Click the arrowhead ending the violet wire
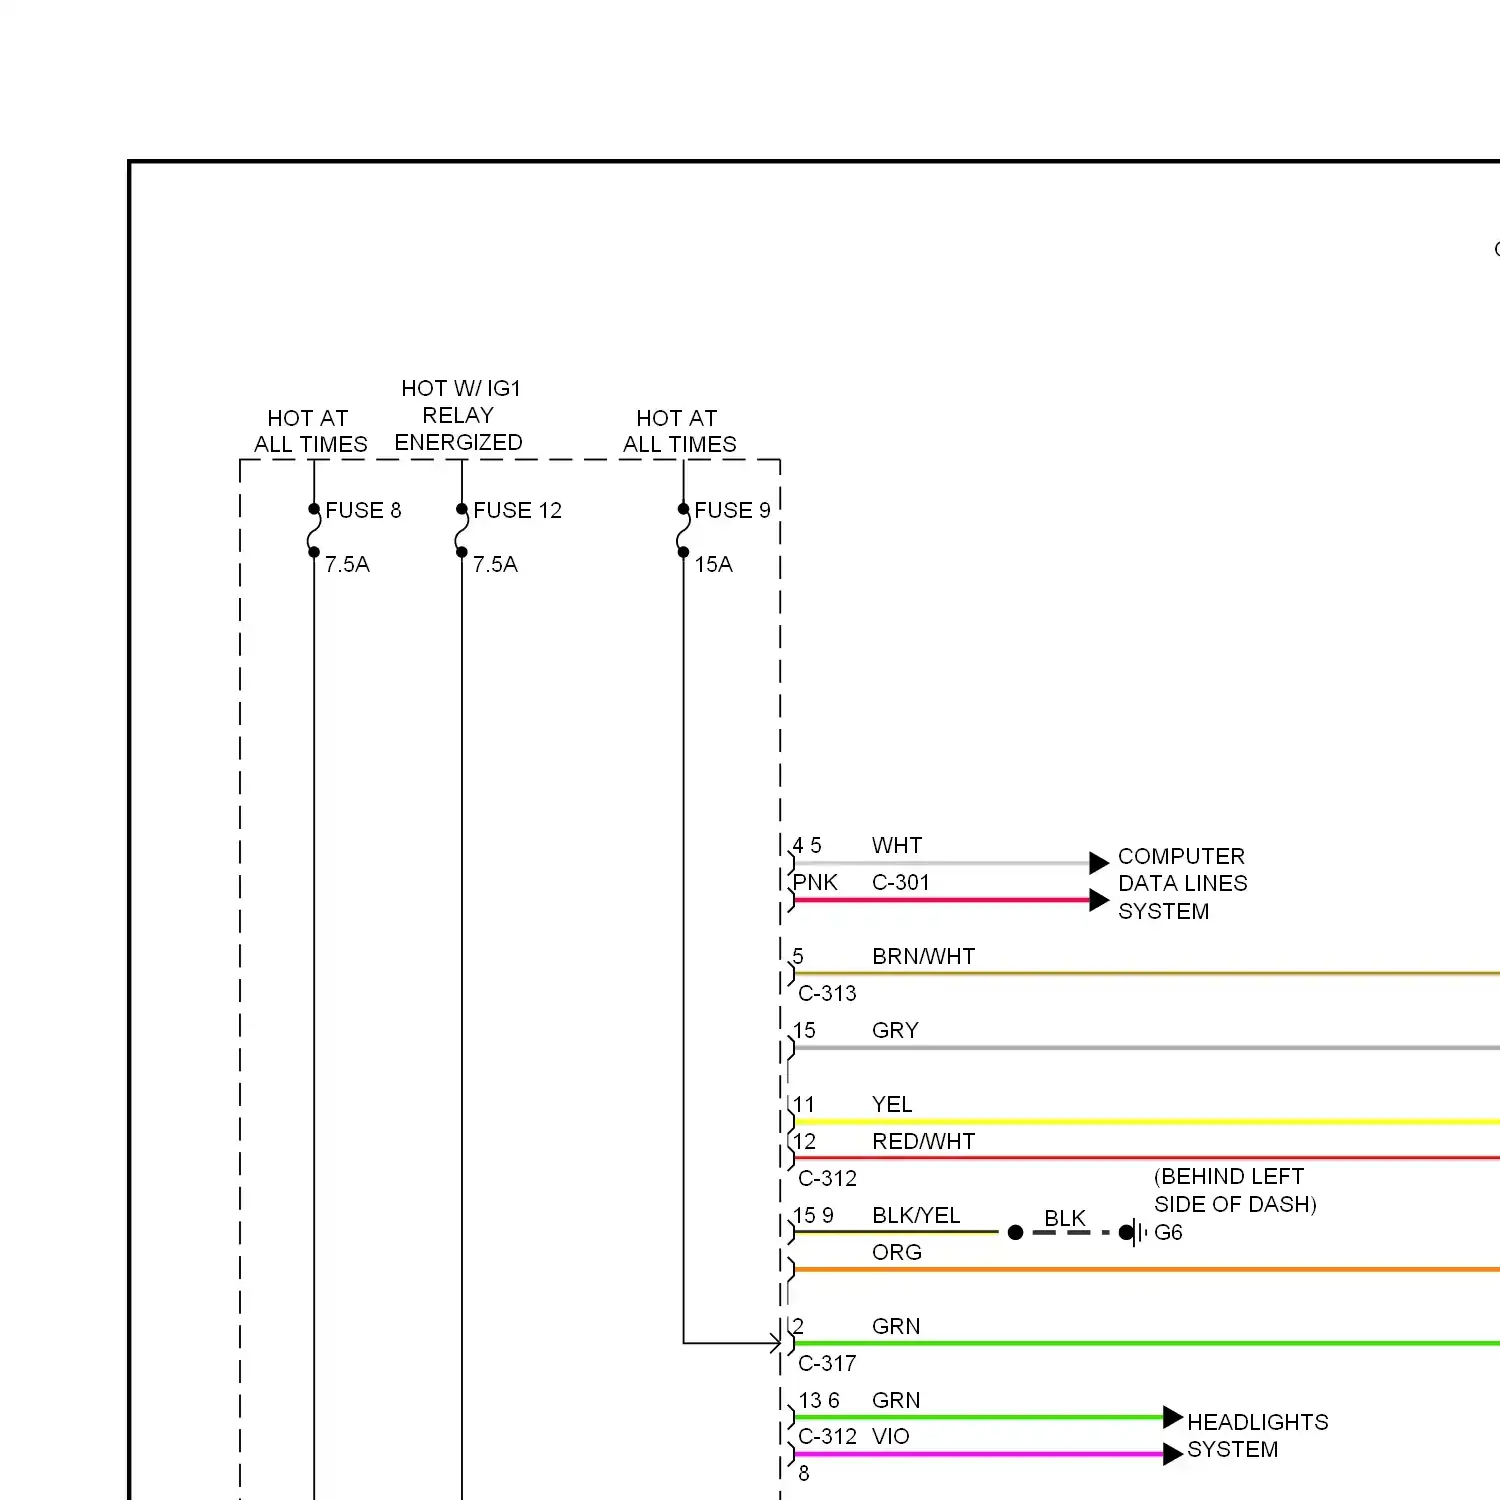Image resolution: width=1500 pixels, height=1500 pixels. 1173,1454
